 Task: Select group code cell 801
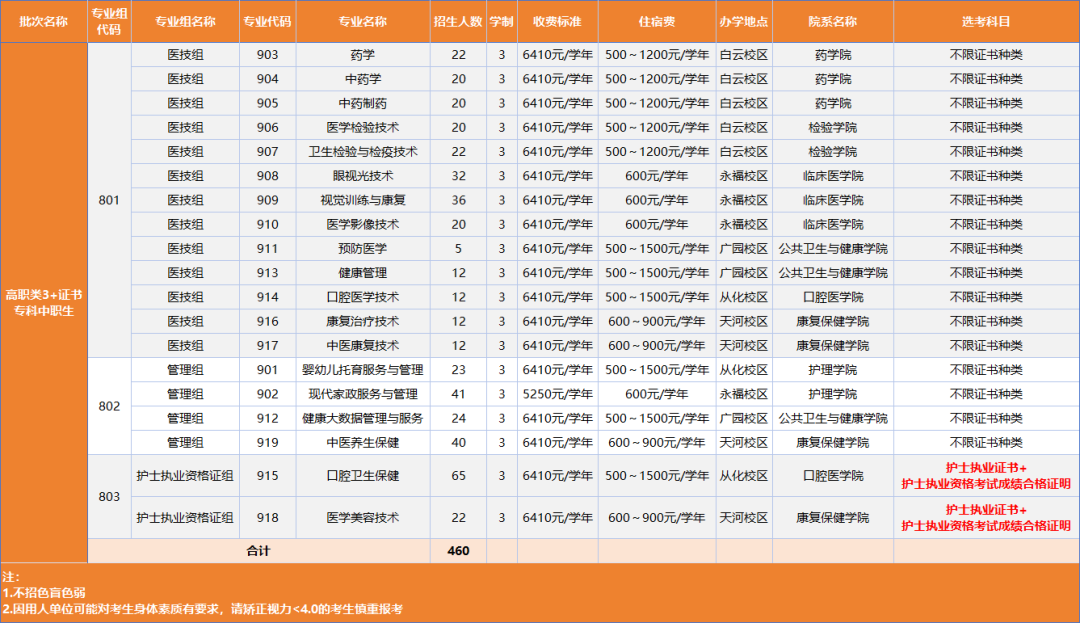tap(109, 200)
